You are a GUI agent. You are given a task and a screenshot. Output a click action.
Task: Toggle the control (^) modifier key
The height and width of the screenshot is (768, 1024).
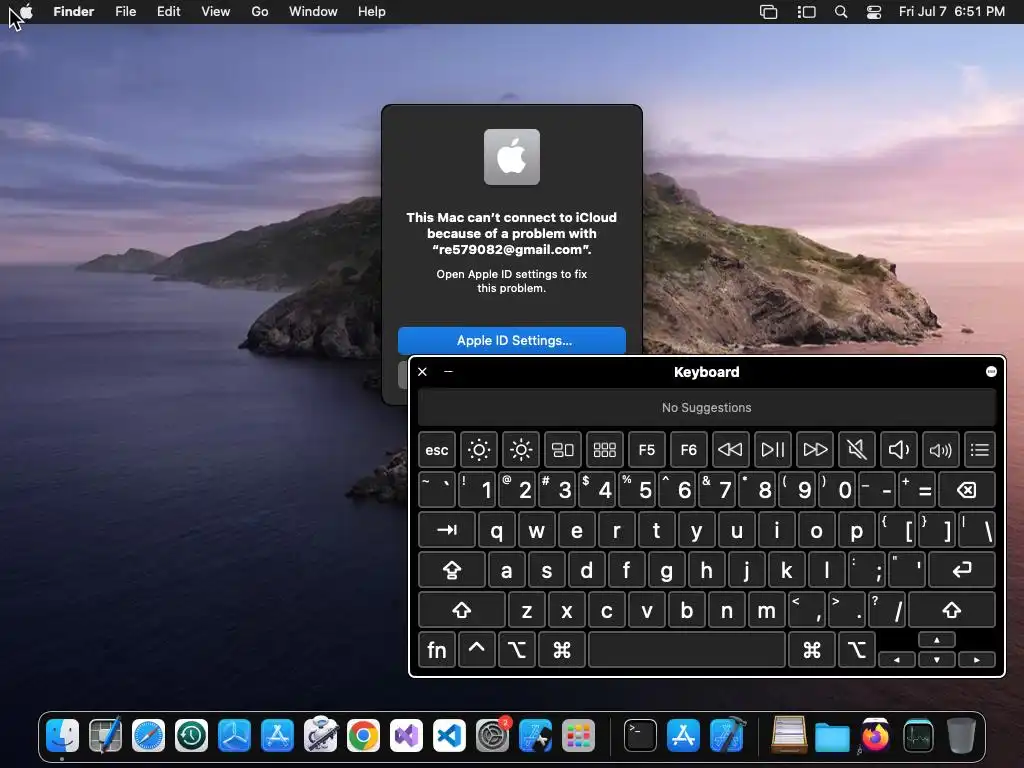click(x=477, y=650)
